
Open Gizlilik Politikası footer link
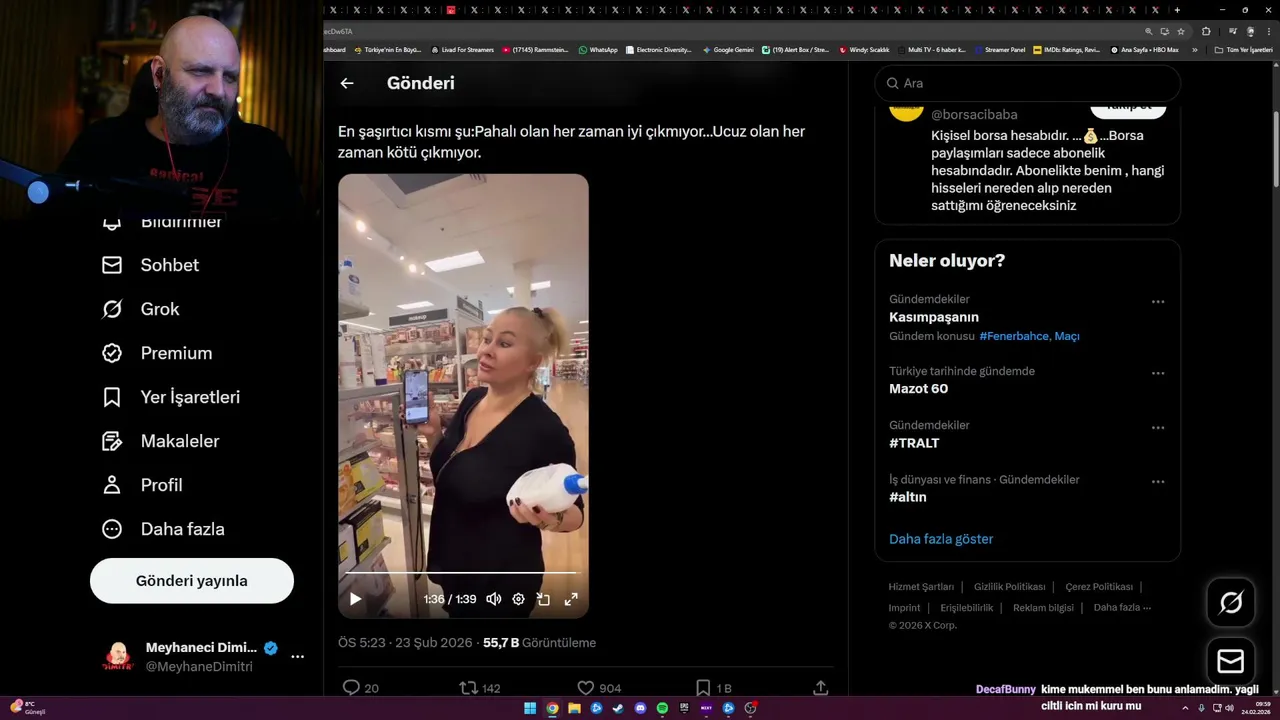1009,587
